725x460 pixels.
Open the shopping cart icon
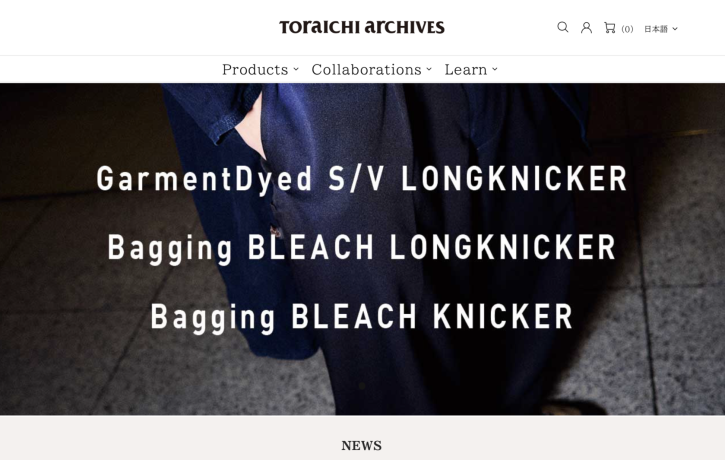coord(609,28)
